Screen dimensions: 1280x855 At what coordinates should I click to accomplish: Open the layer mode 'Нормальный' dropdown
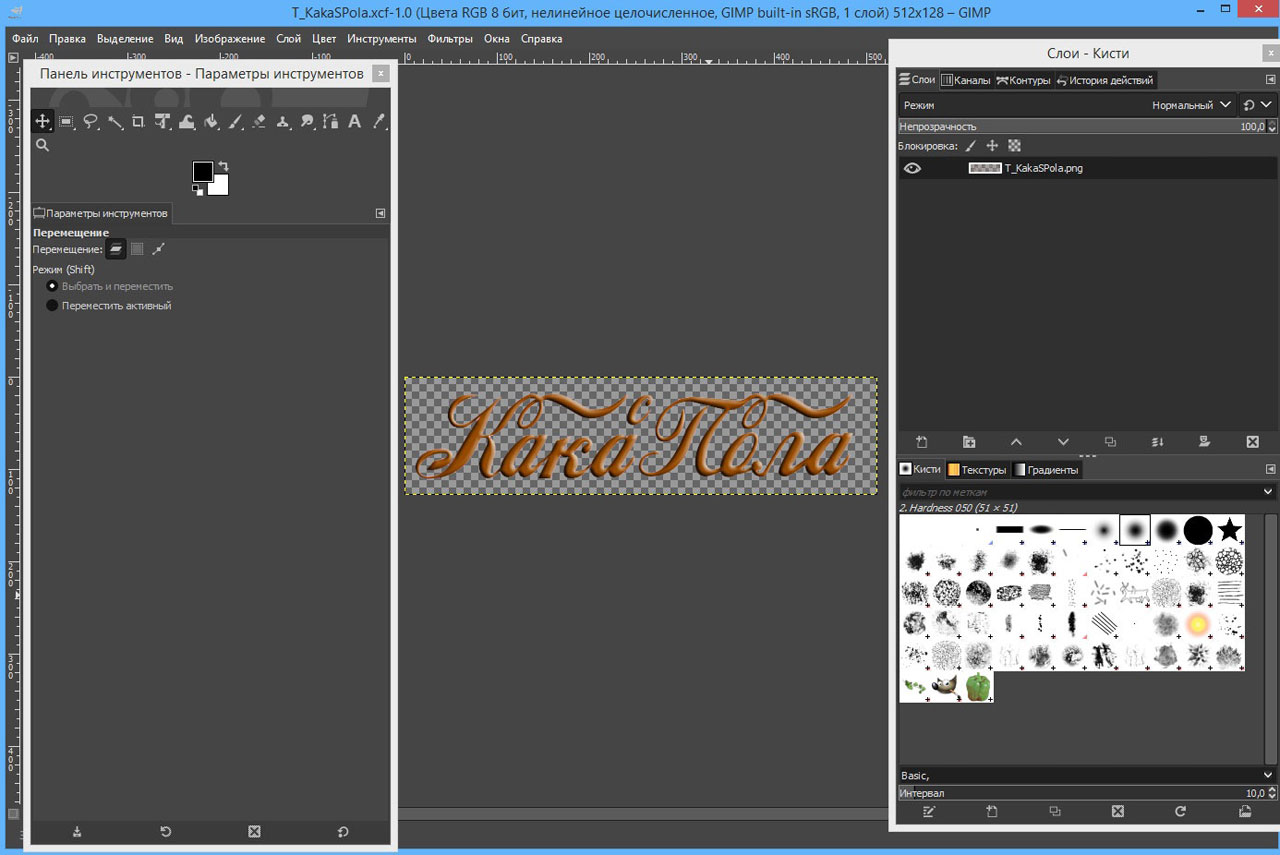[x=1194, y=105]
